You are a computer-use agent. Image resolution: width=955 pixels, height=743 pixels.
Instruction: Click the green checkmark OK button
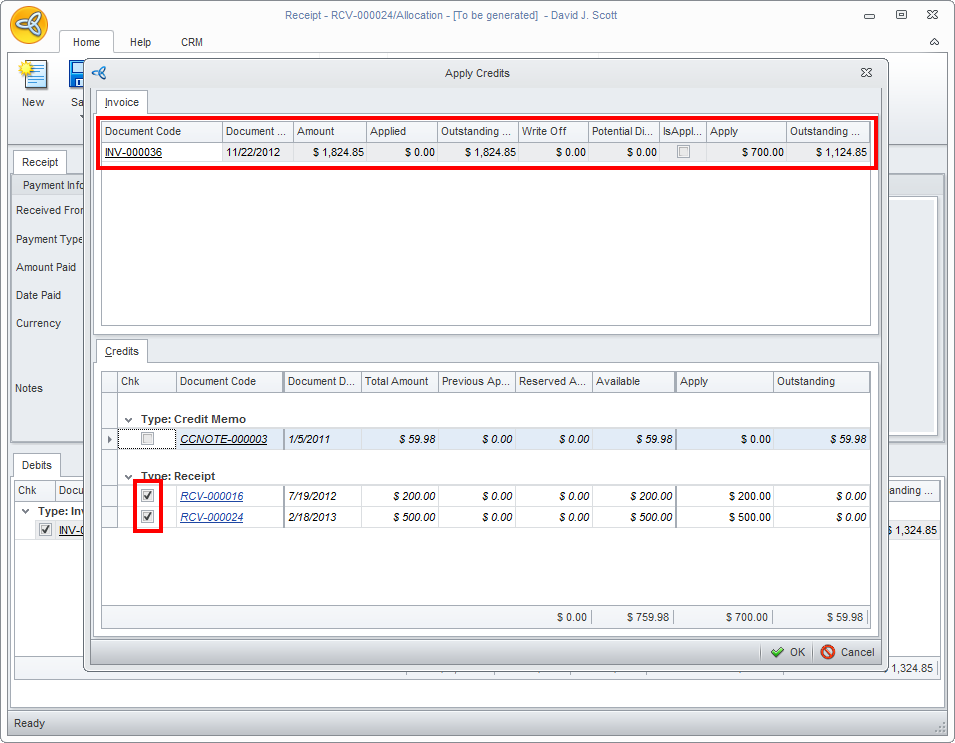coord(787,652)
